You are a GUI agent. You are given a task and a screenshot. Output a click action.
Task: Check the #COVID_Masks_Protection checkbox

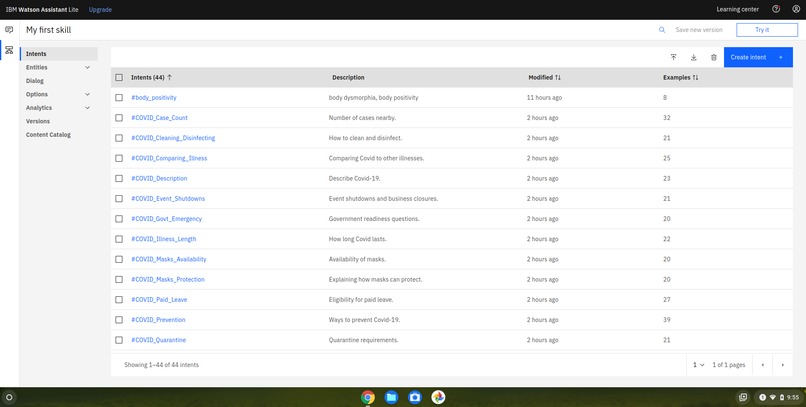coord(119,280)
